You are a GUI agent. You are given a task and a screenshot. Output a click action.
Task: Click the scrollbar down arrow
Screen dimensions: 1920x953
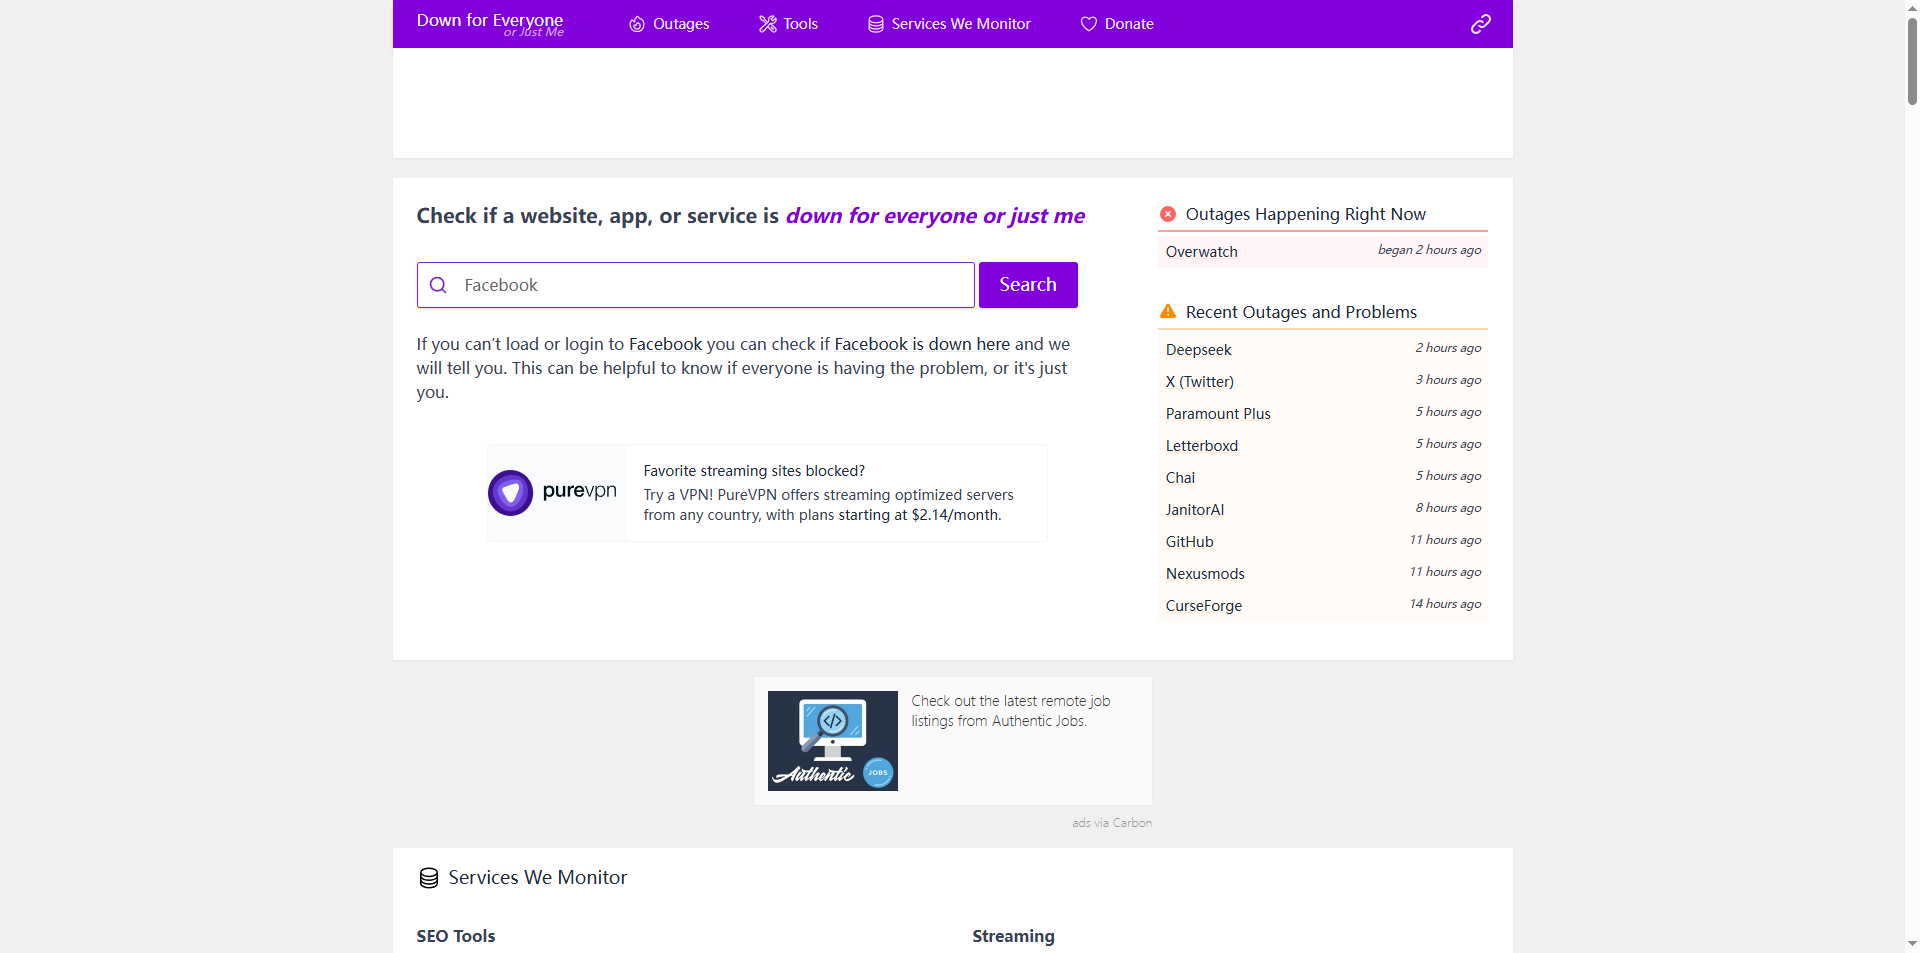click(x=1912, y=943)
